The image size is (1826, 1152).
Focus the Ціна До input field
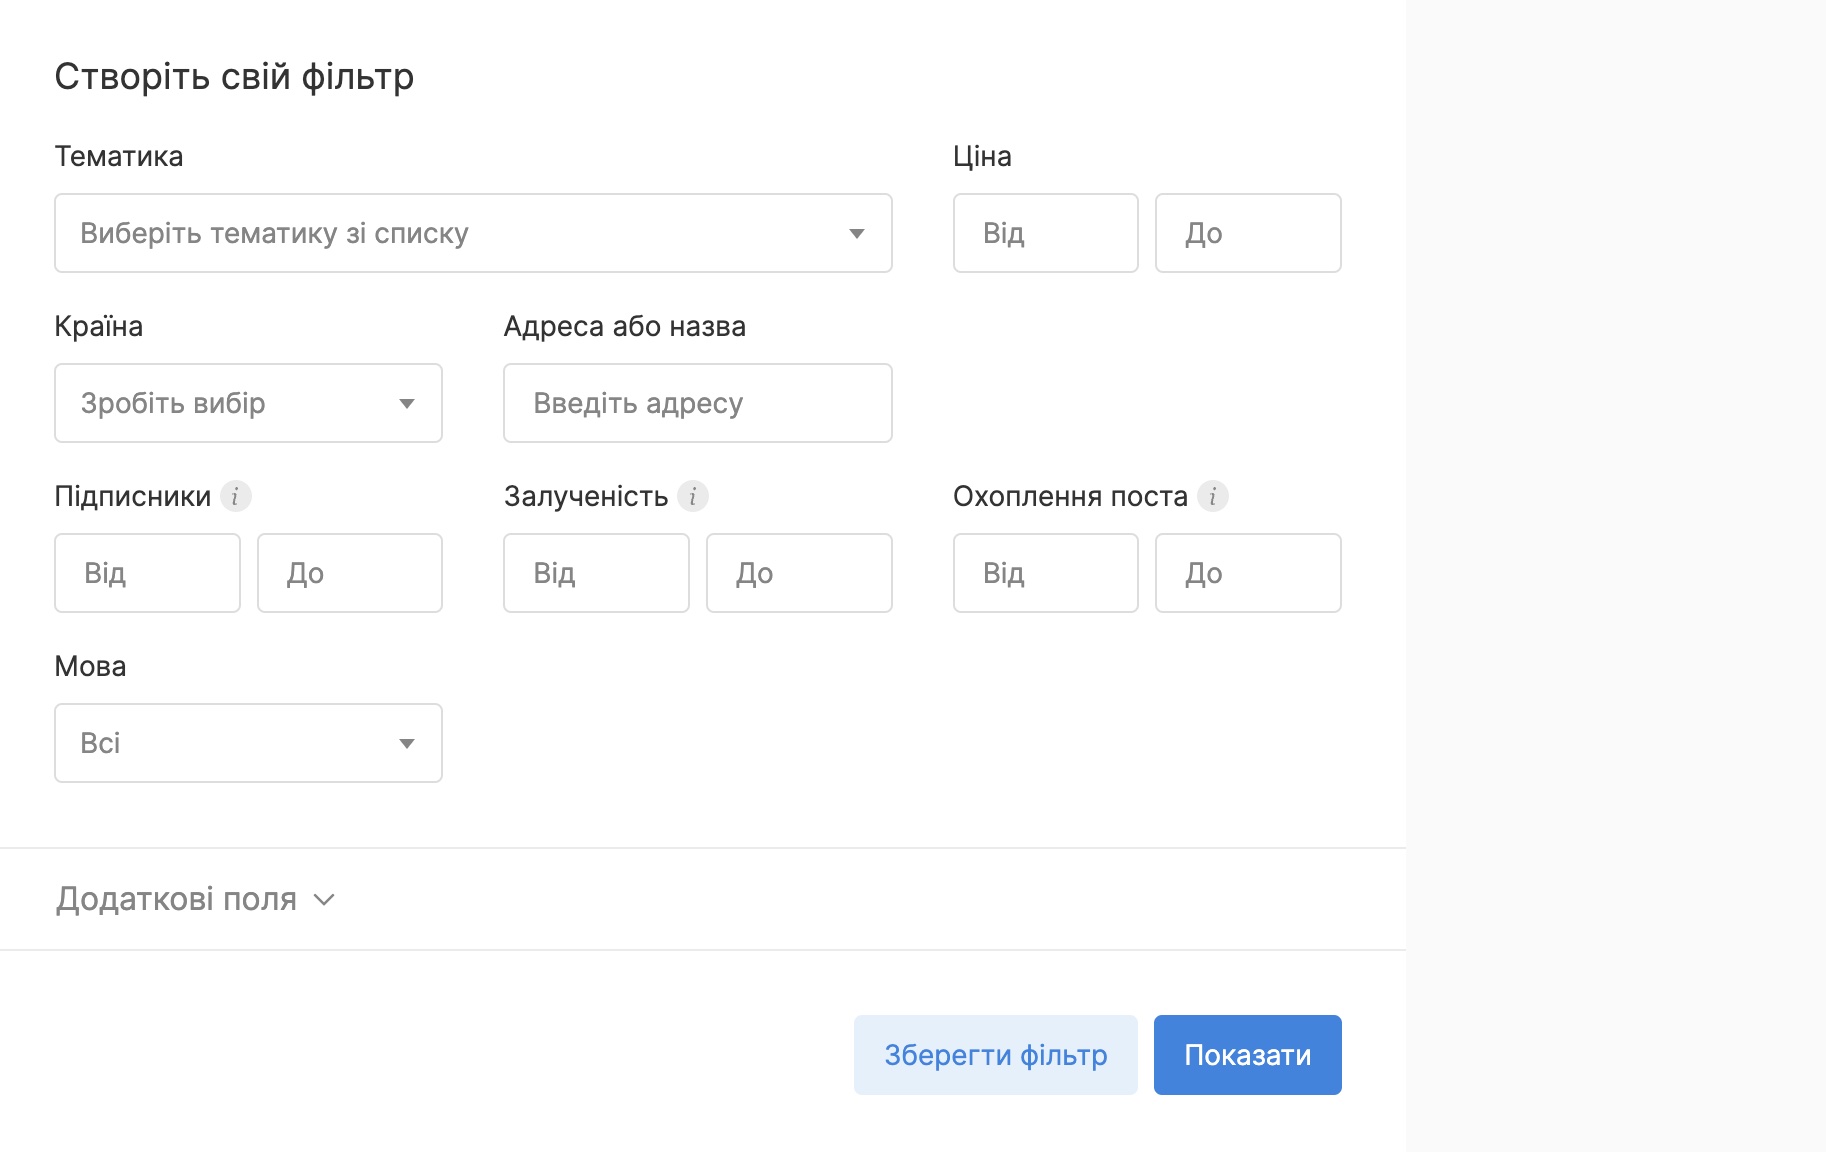1247,233
